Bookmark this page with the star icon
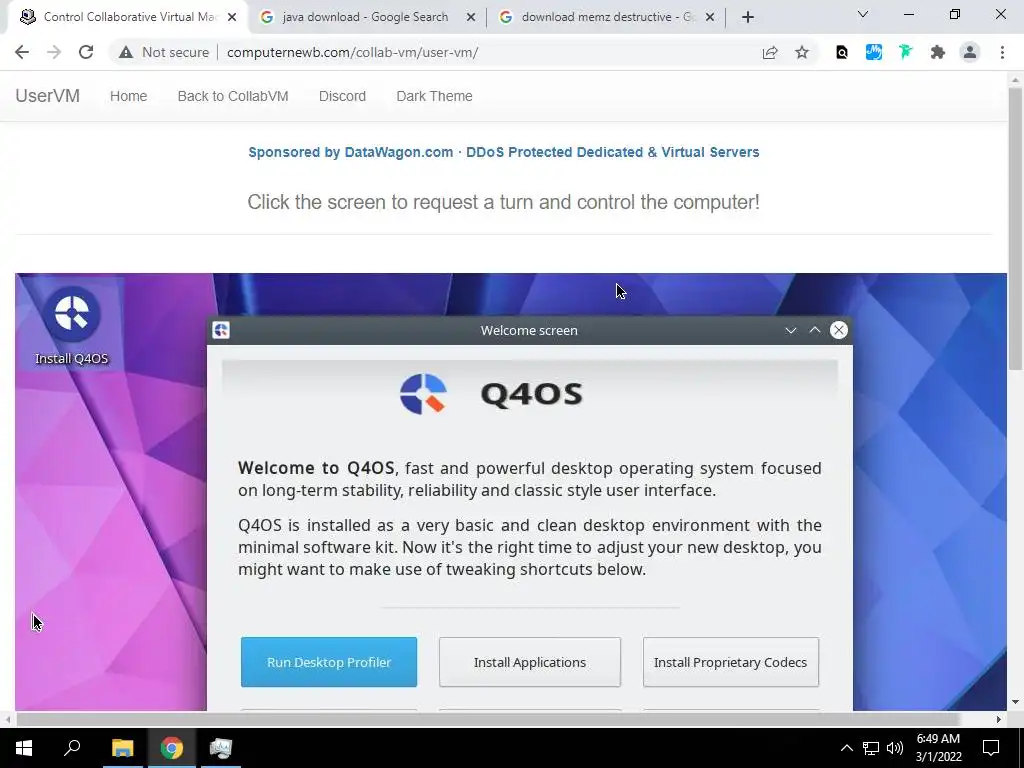Screen dimensions: 1024x768 pyautogui.click(x=802, y=52)
